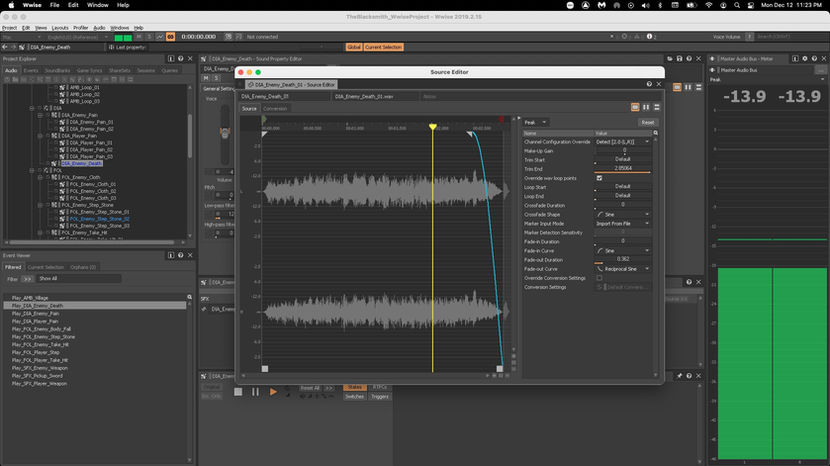Open Crossfade Shape dropdown
Screen dimensions: 830x466
(x=622, y=214)
